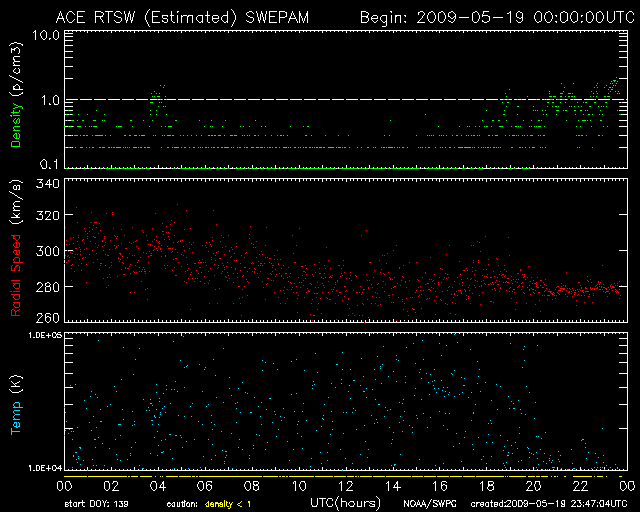Click the title 'ACE RTSW (Estimated) SWEPAM'

(x=182, y=18)
